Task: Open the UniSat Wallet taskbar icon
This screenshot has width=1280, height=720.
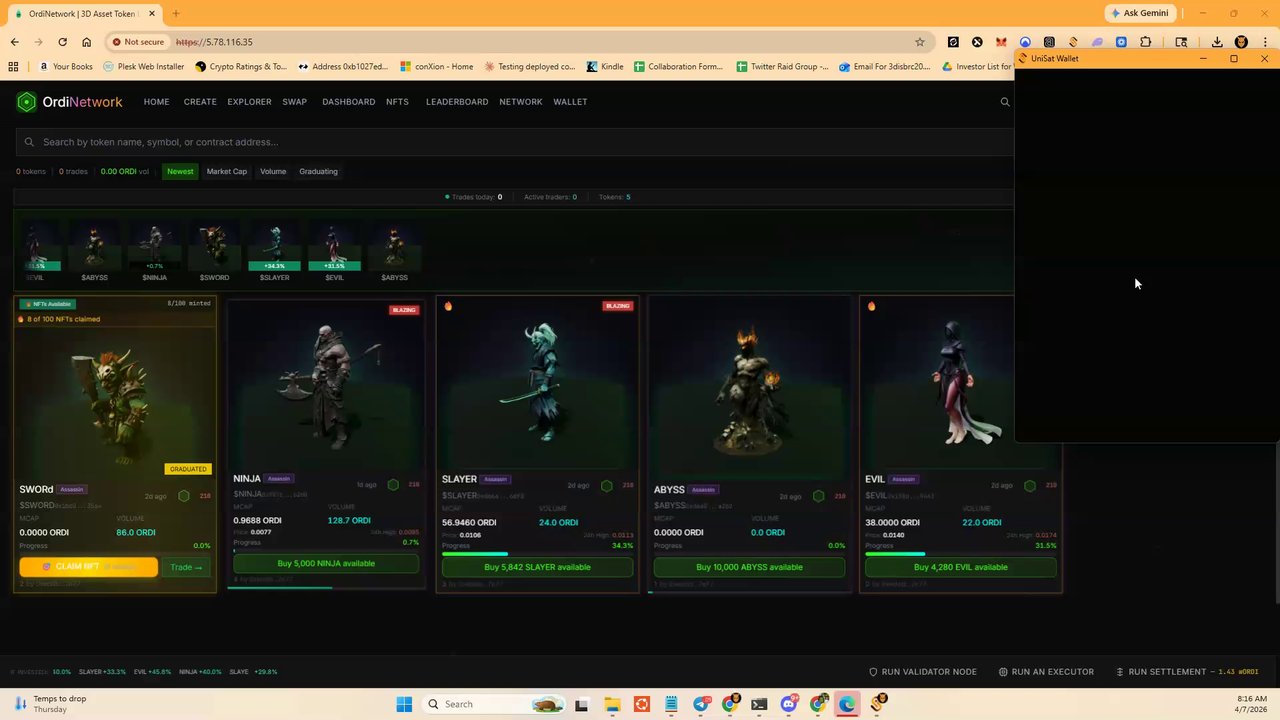Action: 878,704
